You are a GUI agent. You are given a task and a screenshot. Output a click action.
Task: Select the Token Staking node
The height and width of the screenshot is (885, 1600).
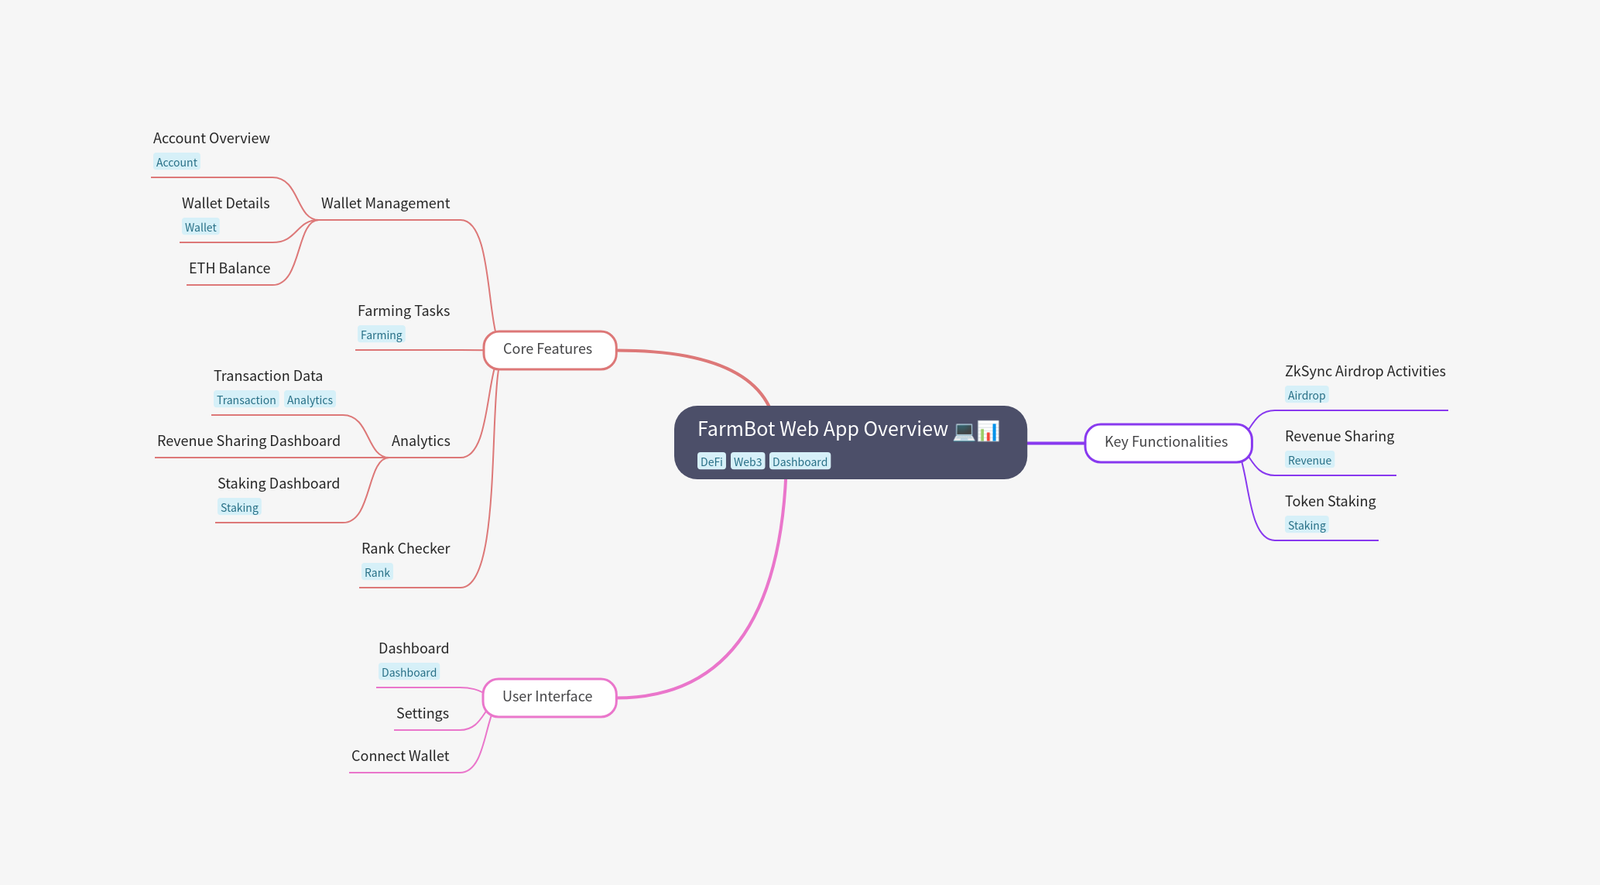point(1330,501)
